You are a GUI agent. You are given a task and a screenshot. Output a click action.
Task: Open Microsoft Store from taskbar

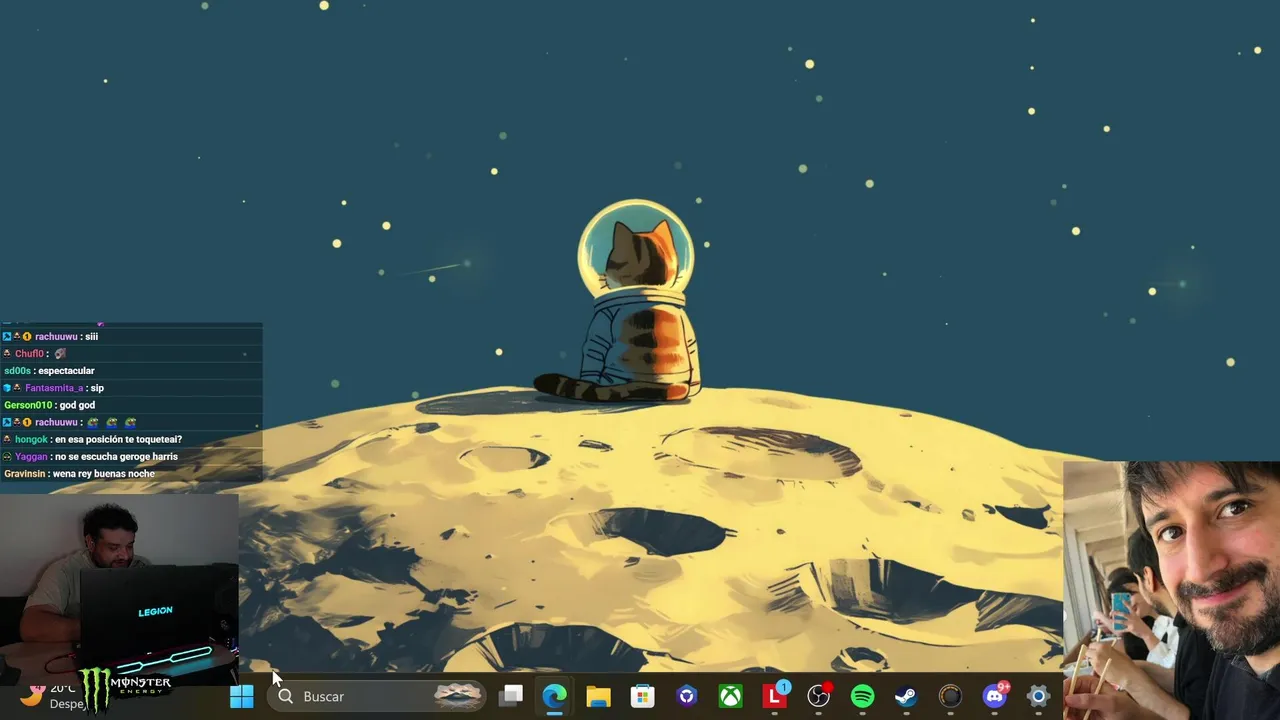point(643,696)
